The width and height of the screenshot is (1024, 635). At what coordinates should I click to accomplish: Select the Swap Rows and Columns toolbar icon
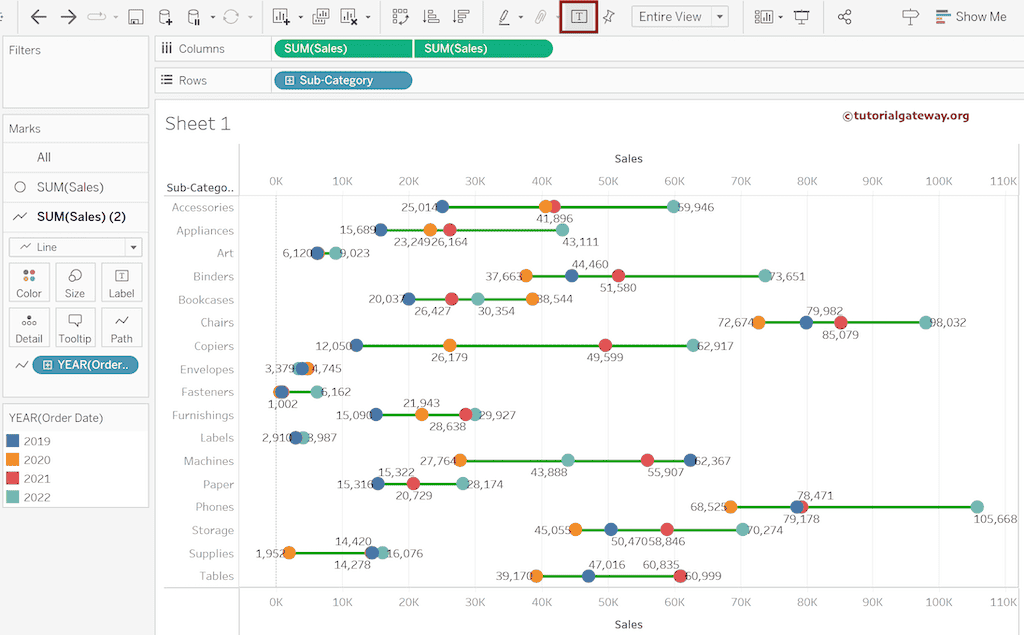pyautogui.click(x=398, y=16)
